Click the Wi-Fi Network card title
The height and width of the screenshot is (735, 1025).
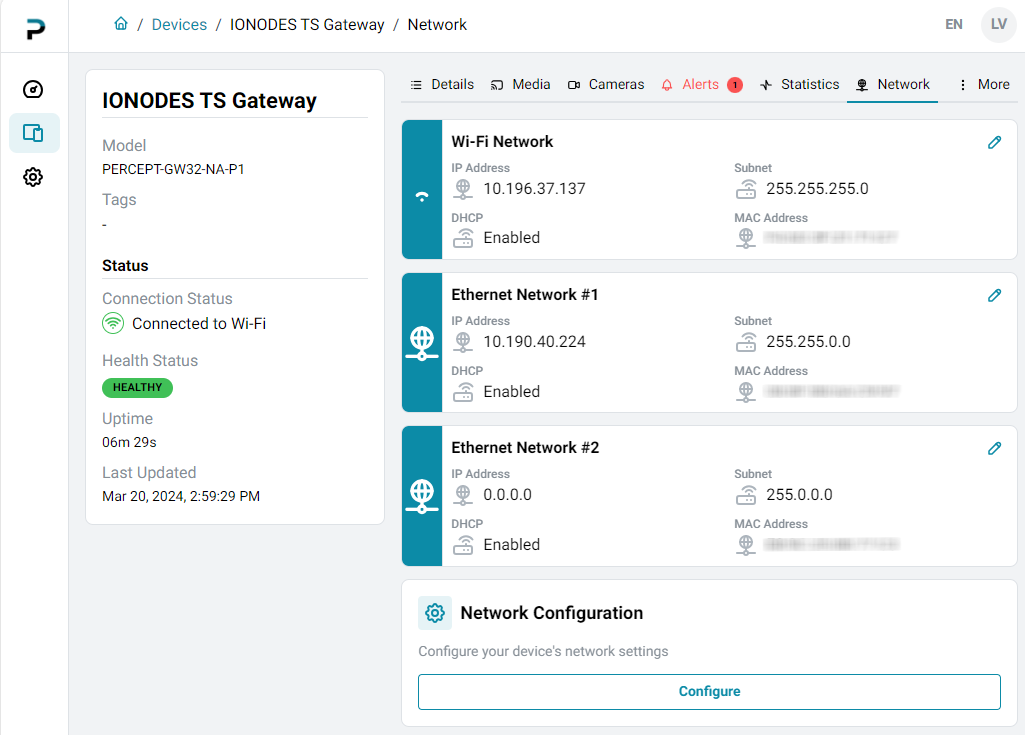coord(502,142)
